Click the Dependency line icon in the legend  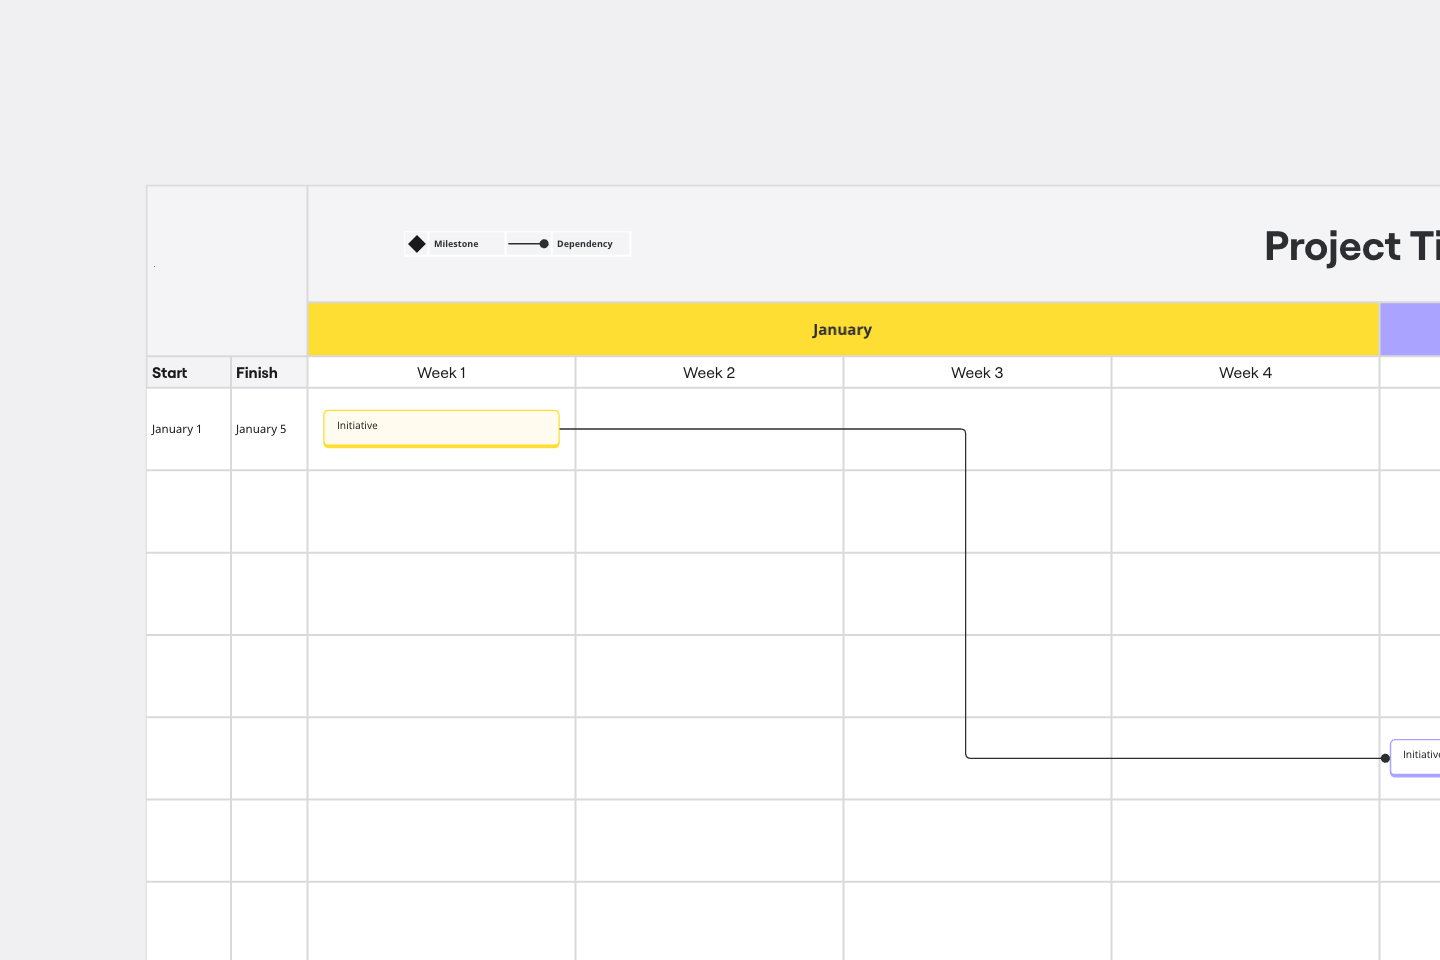coord(528,243)
